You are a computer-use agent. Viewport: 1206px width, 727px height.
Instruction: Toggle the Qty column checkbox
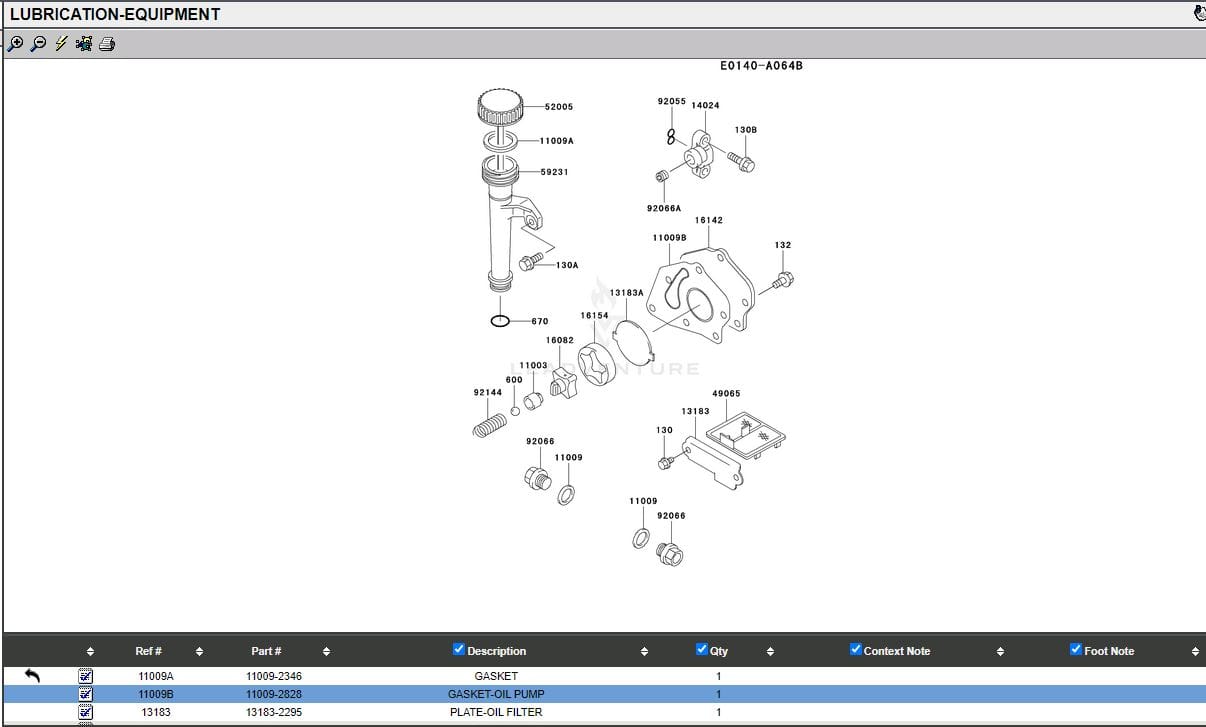pos(702,650)
